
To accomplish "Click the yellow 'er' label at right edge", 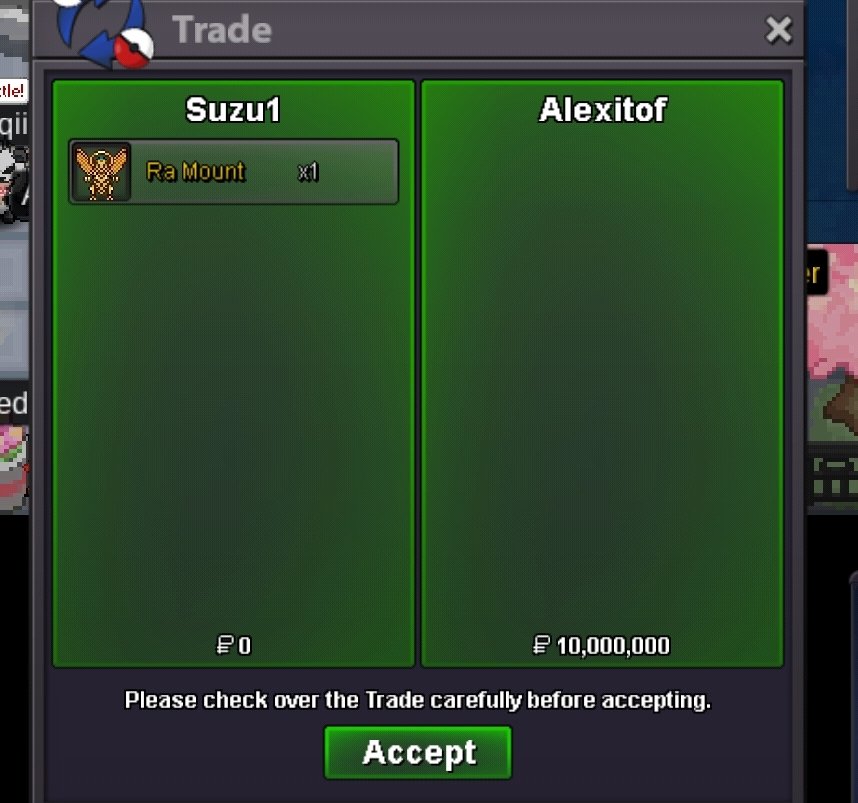I will tap(815, 273).
